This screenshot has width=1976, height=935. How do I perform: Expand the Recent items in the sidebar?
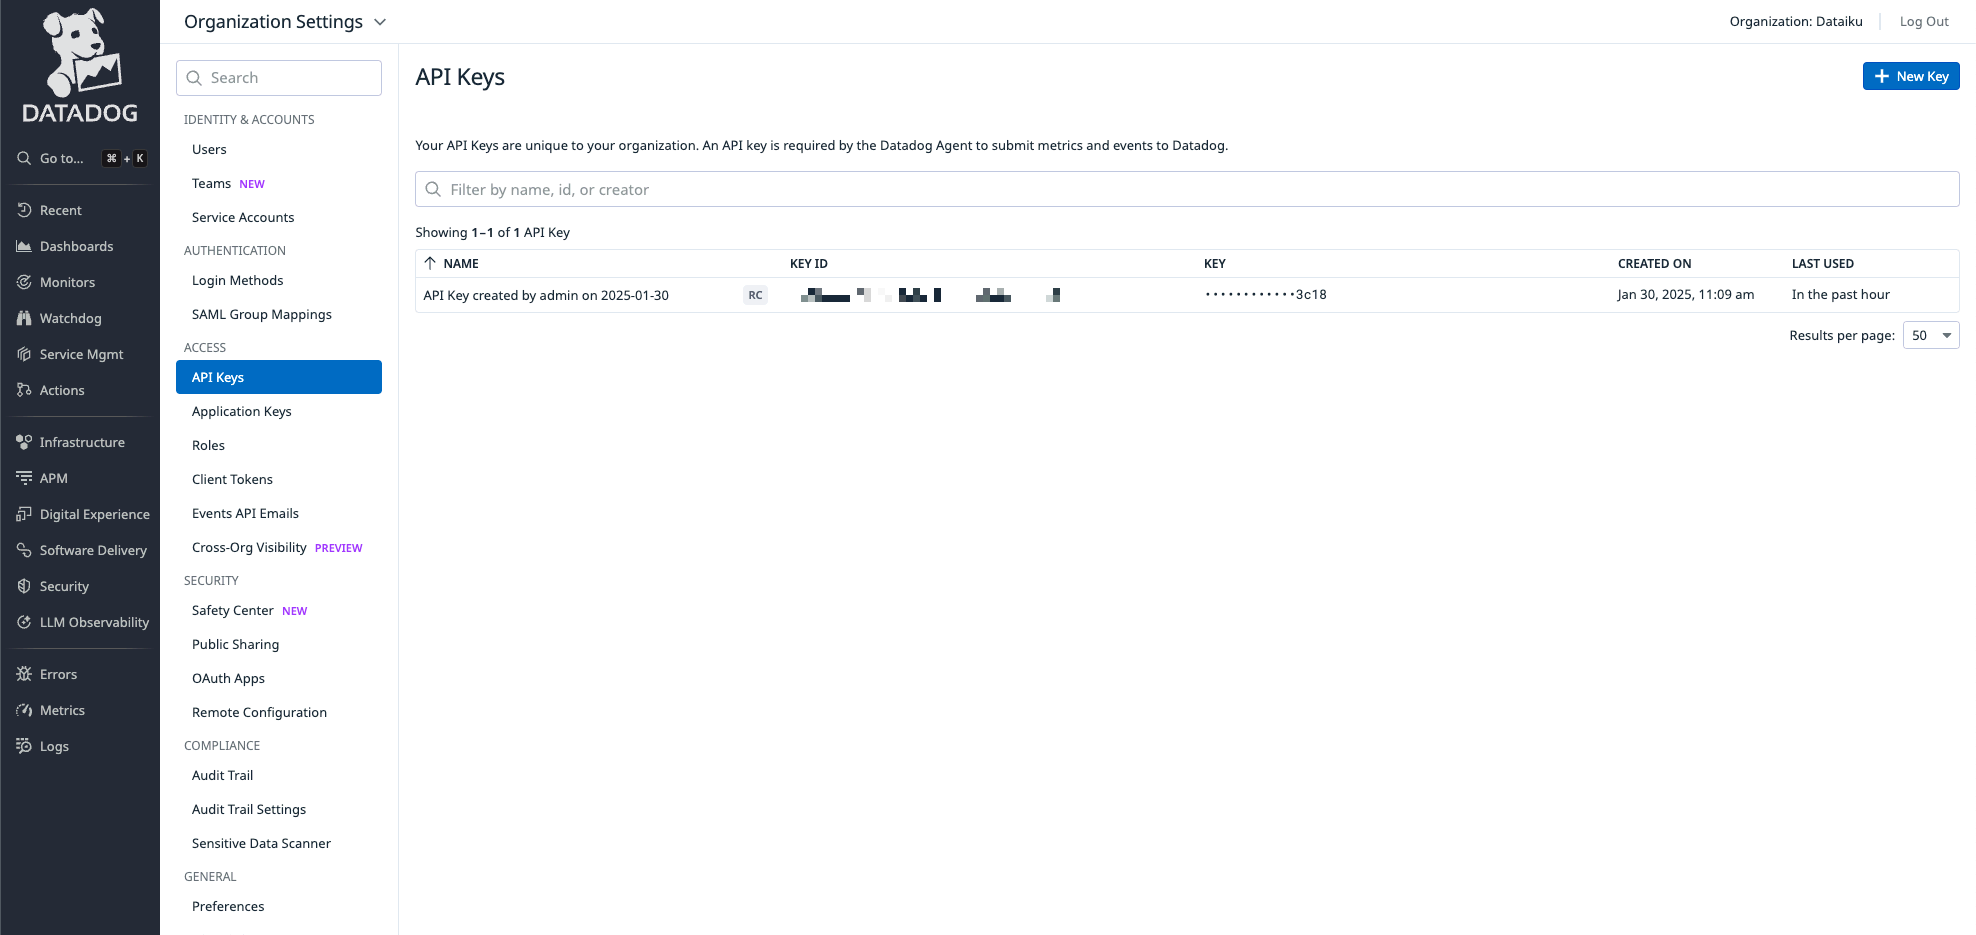click(59, 210)
